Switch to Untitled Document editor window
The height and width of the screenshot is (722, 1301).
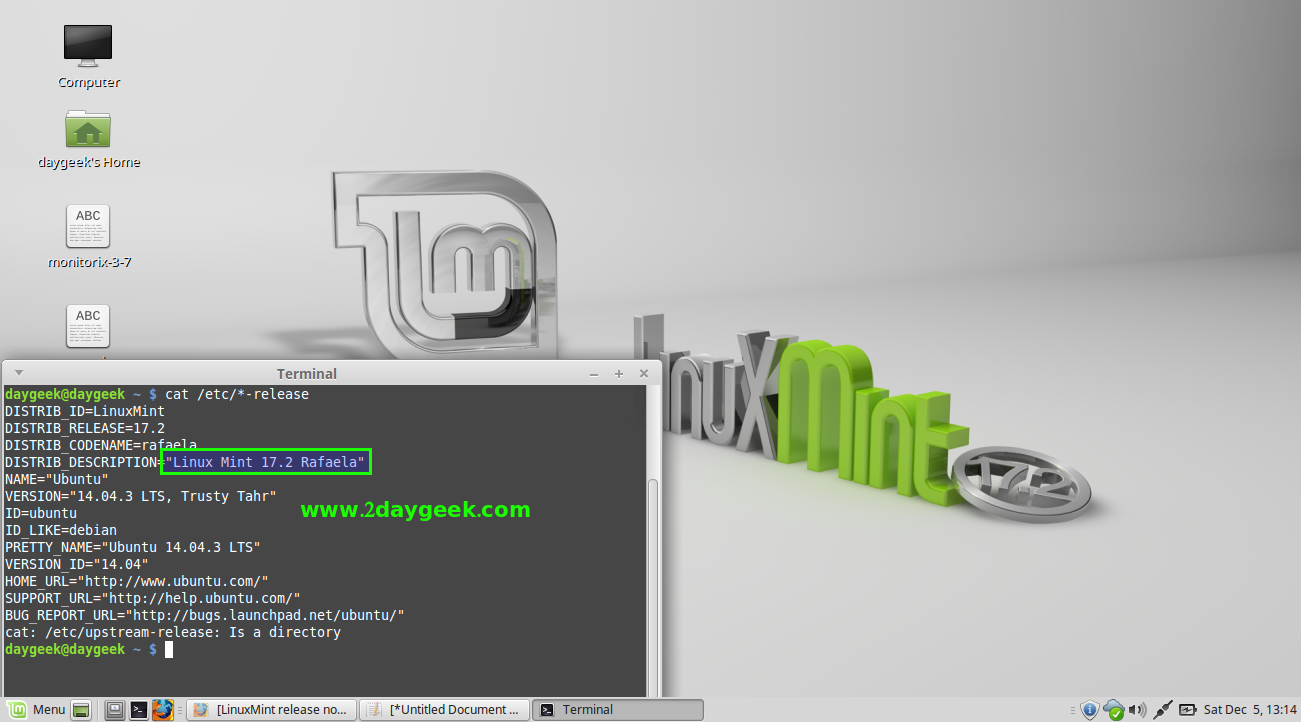(x=443, y=710)
